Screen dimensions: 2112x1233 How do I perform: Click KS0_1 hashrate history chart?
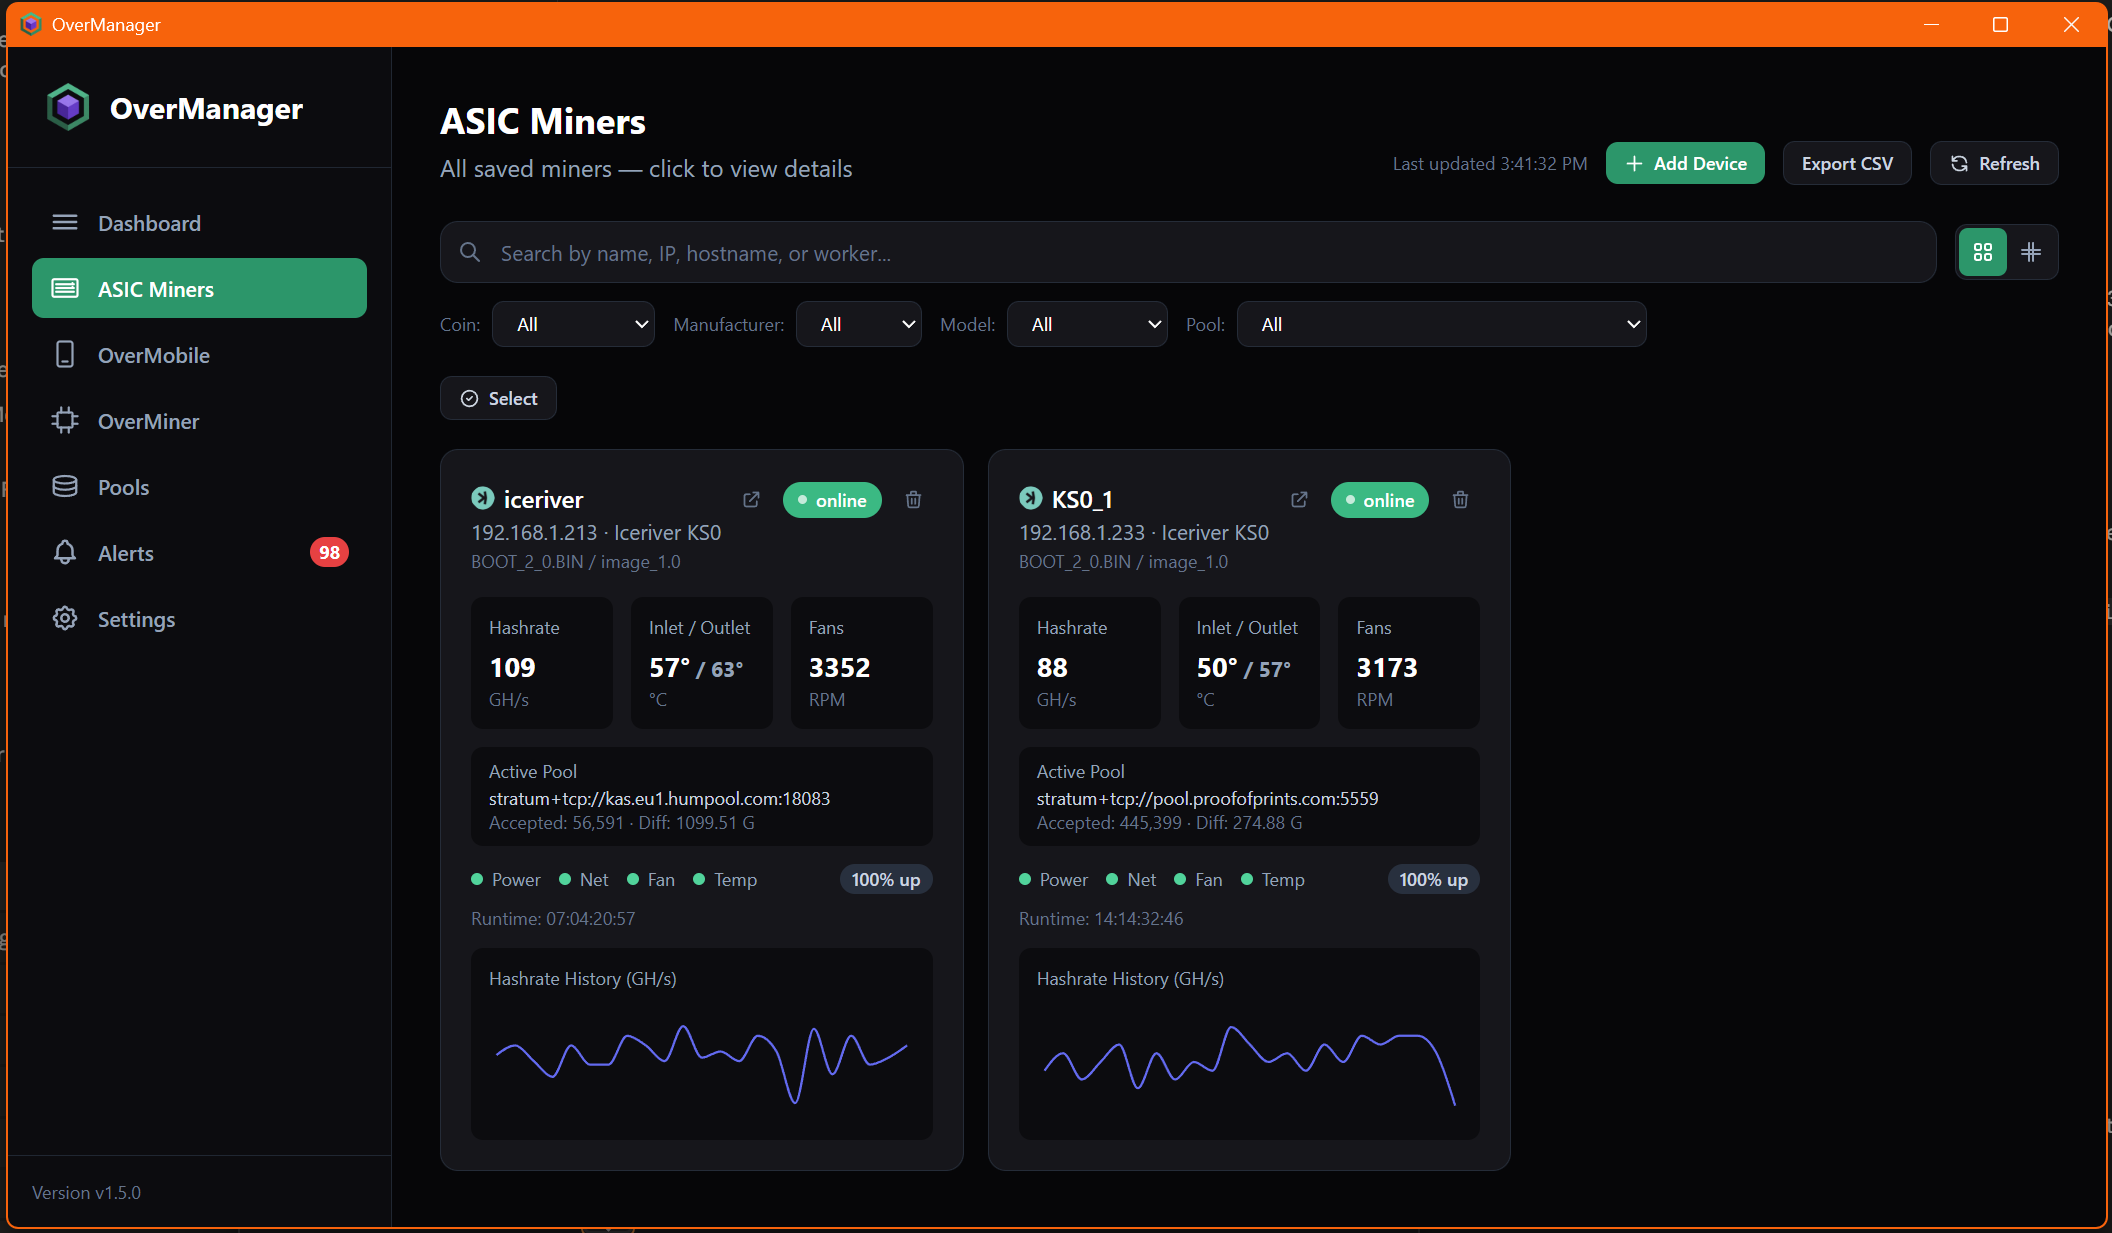tap(1249, 1044)
